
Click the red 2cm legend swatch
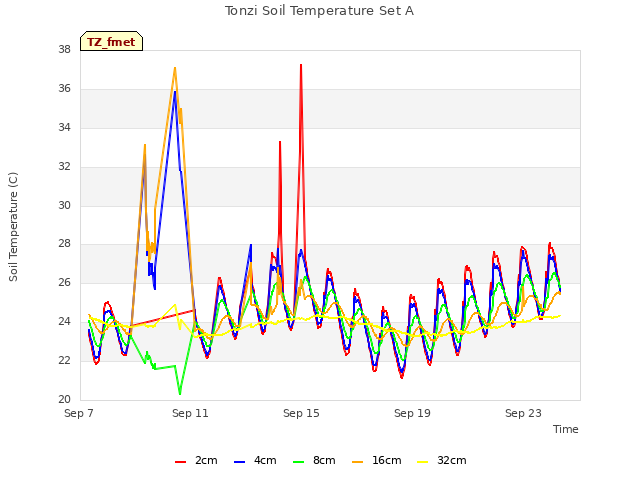[180, 461]
